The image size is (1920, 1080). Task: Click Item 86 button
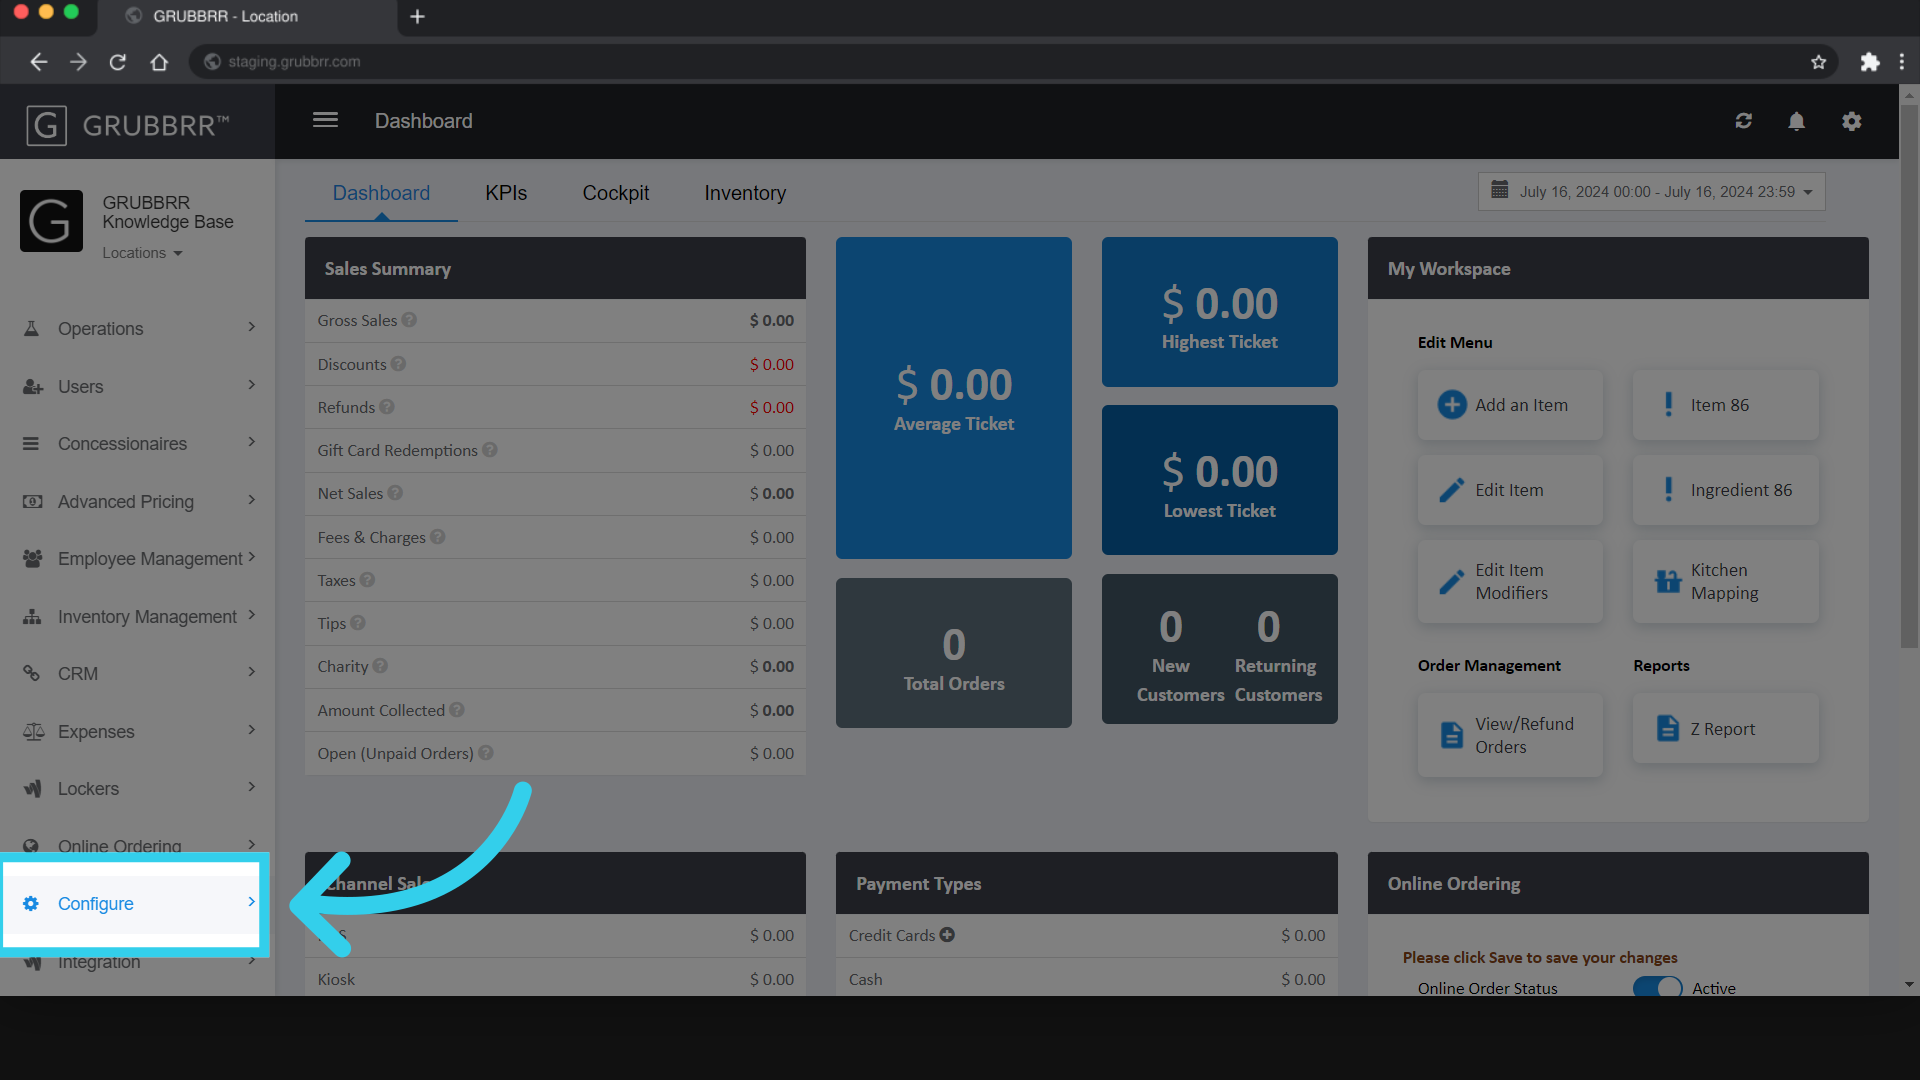(1726, 405)
